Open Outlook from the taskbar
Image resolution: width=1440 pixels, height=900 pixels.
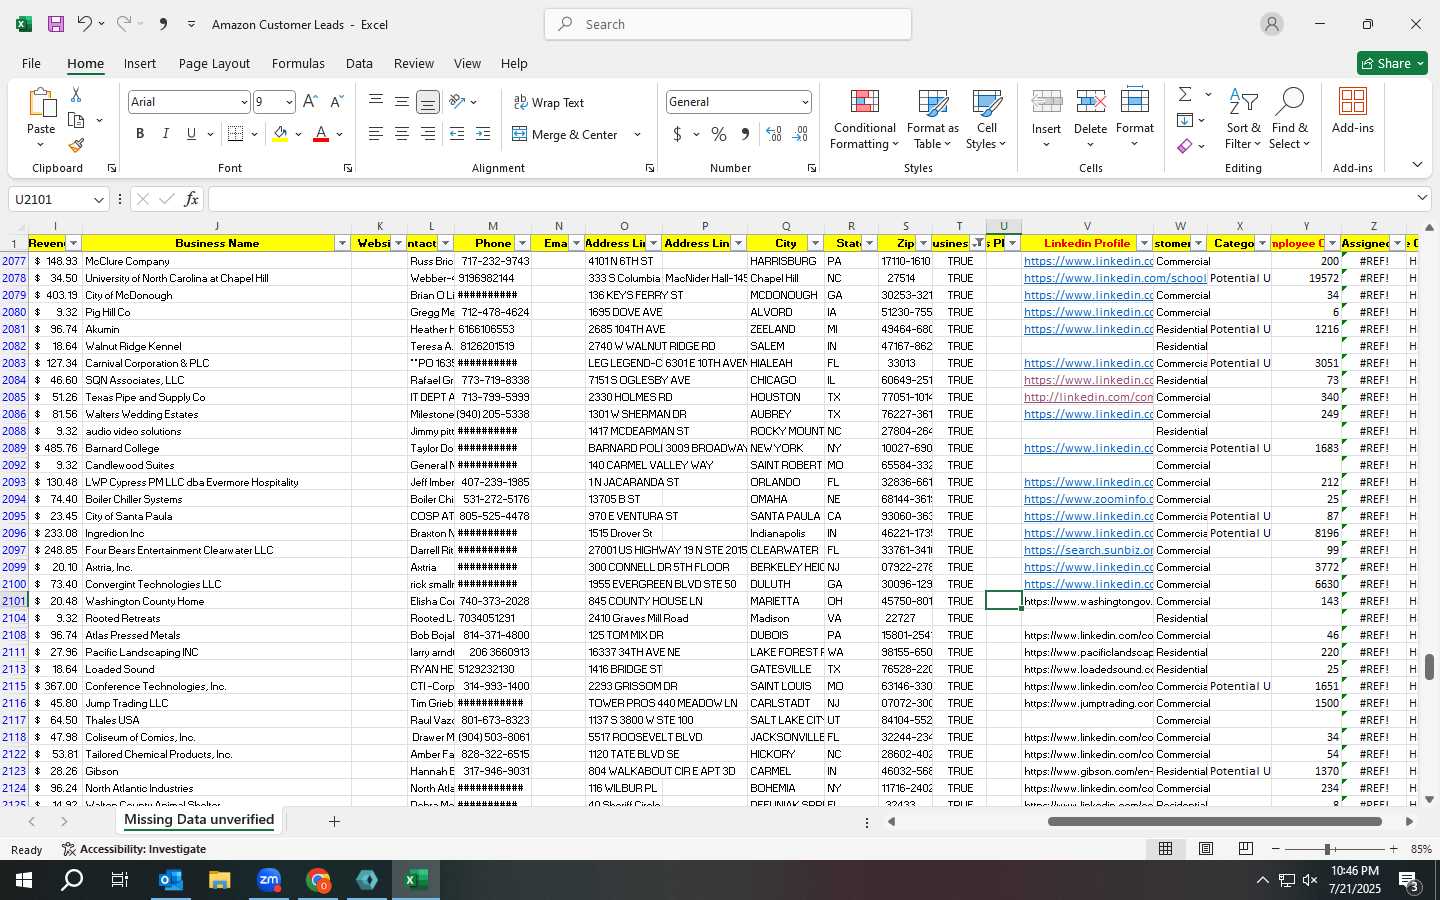[x=170, y=880]
